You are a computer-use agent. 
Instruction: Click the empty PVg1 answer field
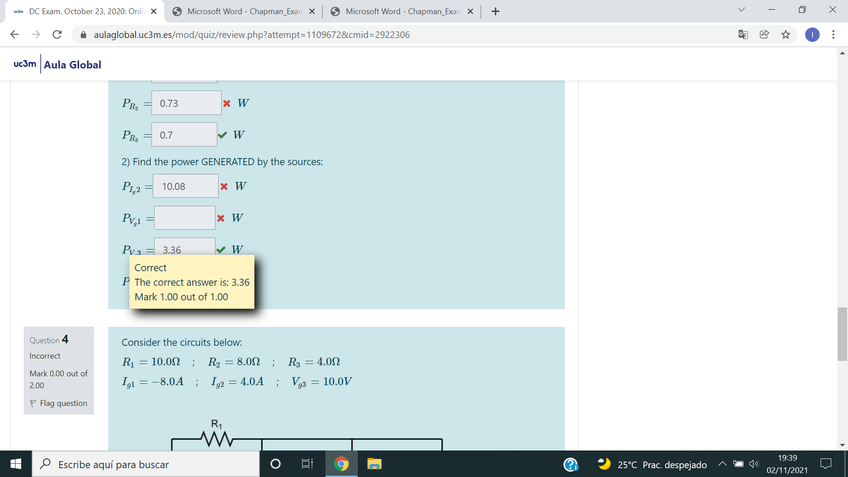pyautogui.click(x=186, y=217)
